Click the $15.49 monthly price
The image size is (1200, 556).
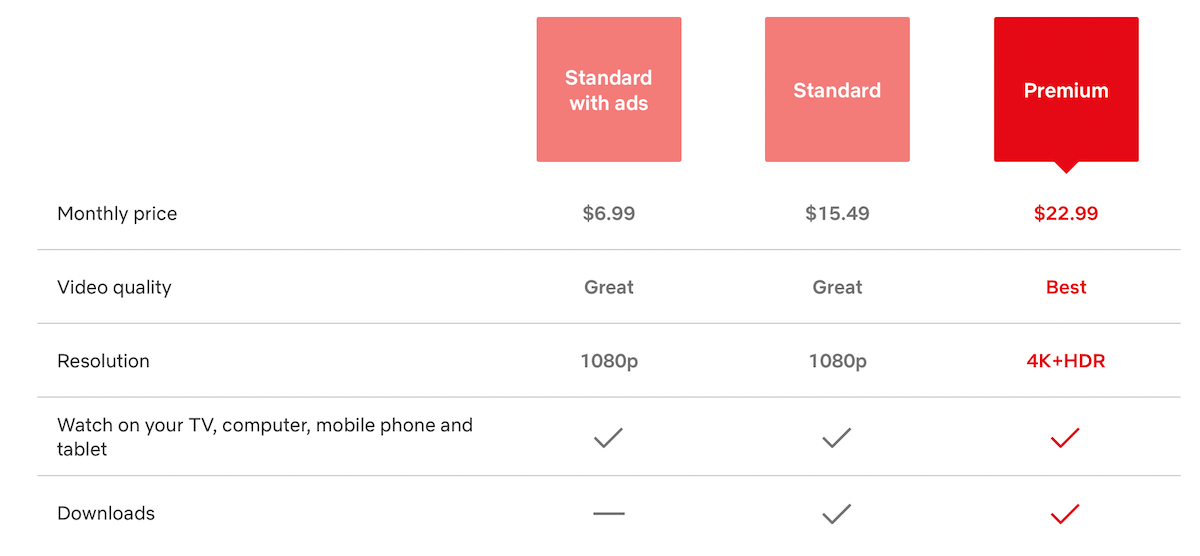[x=837, y=213]
